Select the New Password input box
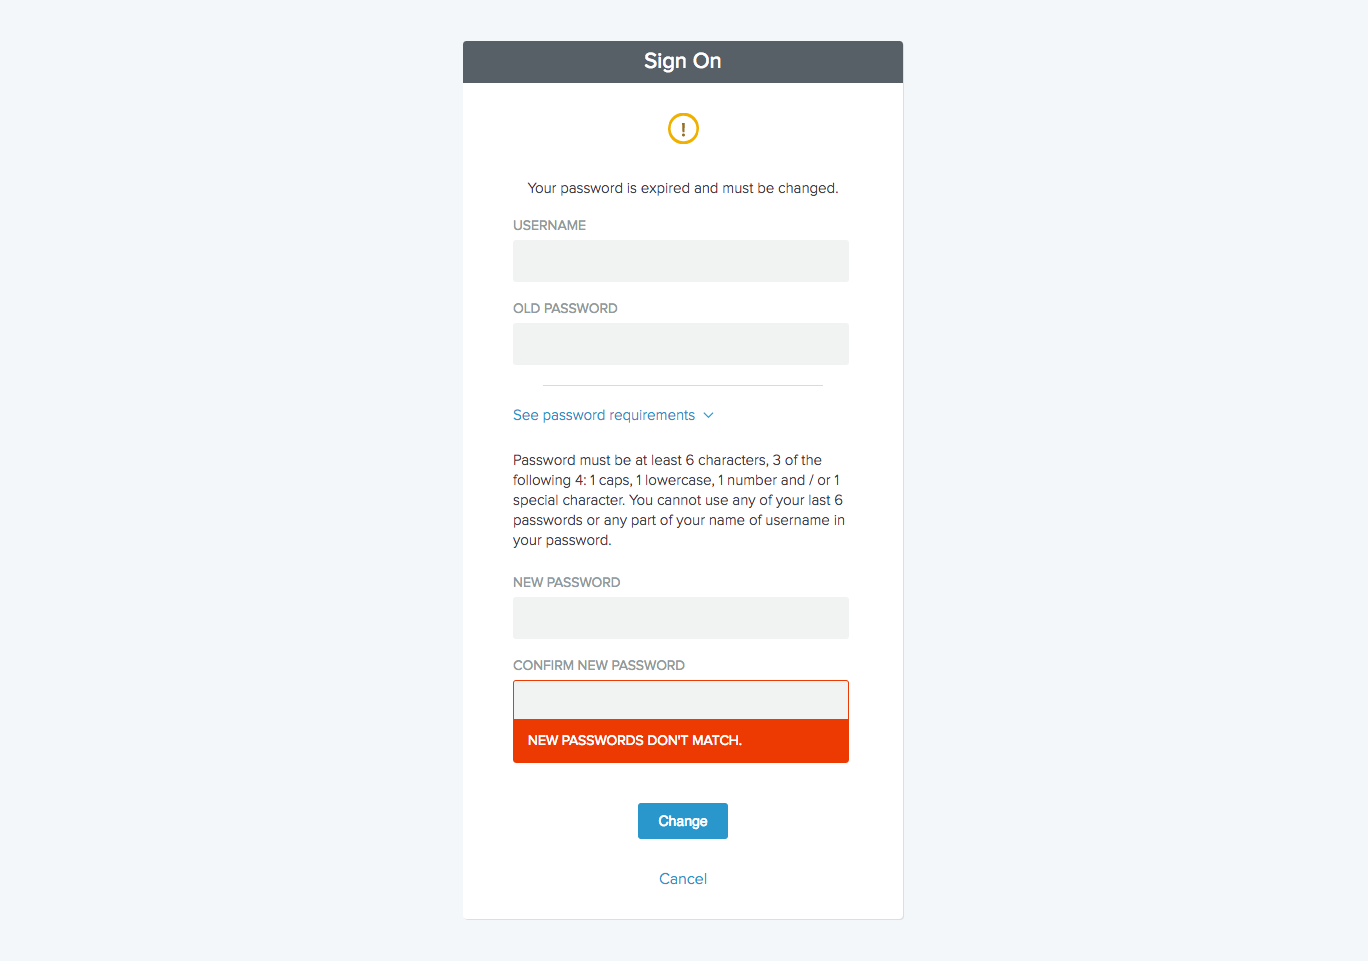1368x961 pixels. tap(680, 618)
